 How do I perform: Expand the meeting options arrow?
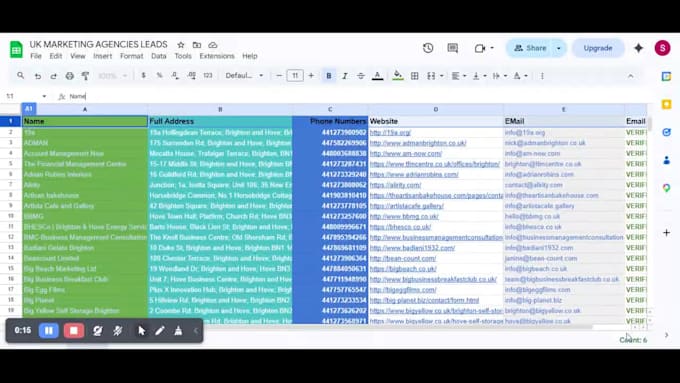pos(492,48)
